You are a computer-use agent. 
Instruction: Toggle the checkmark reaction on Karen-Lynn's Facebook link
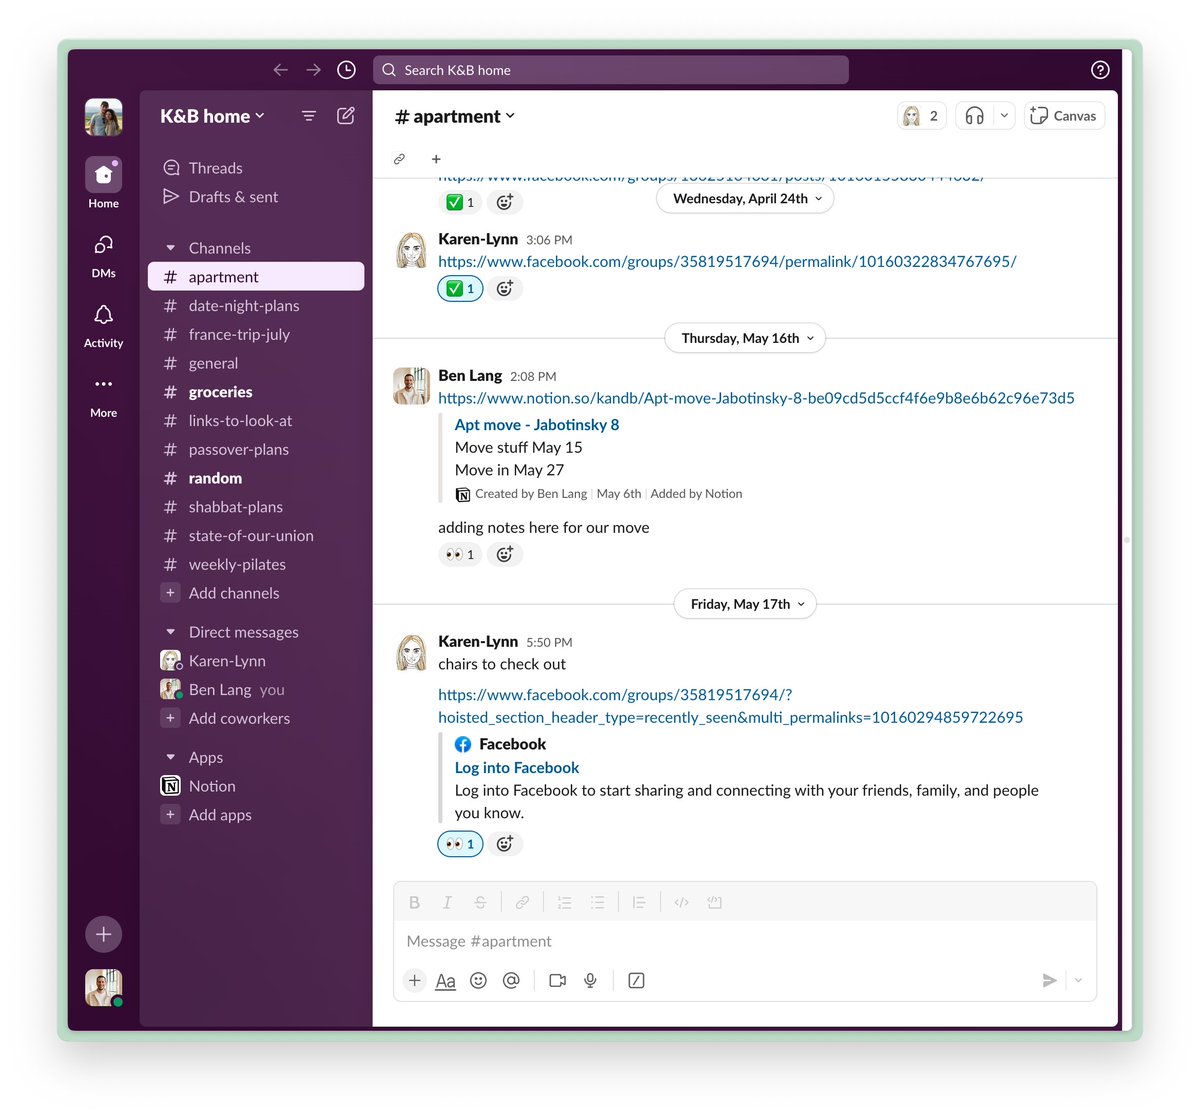[x=459, y=288]
